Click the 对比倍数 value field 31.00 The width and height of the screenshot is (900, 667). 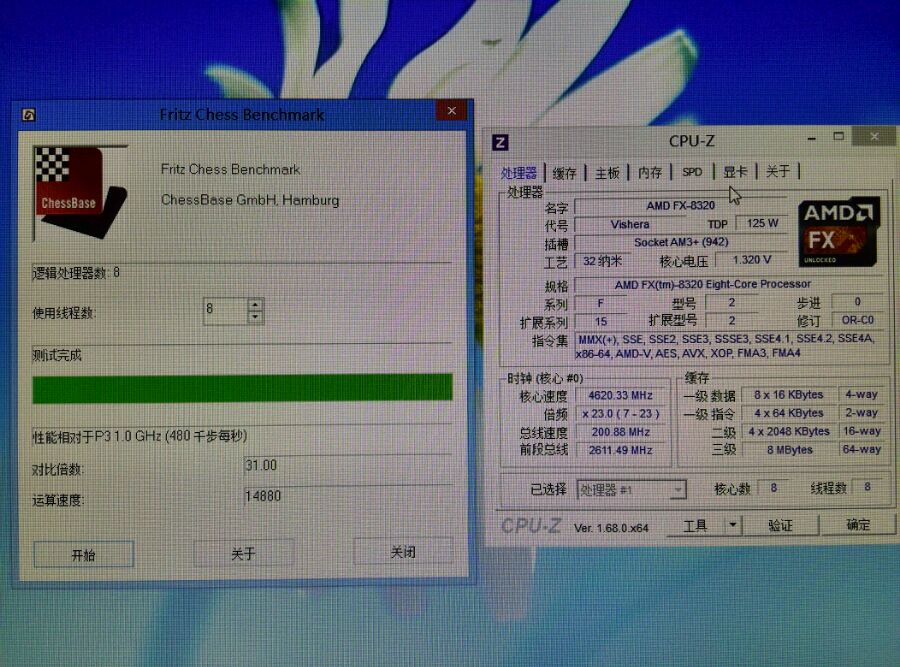pyautogui.click(x=347, y=466)
